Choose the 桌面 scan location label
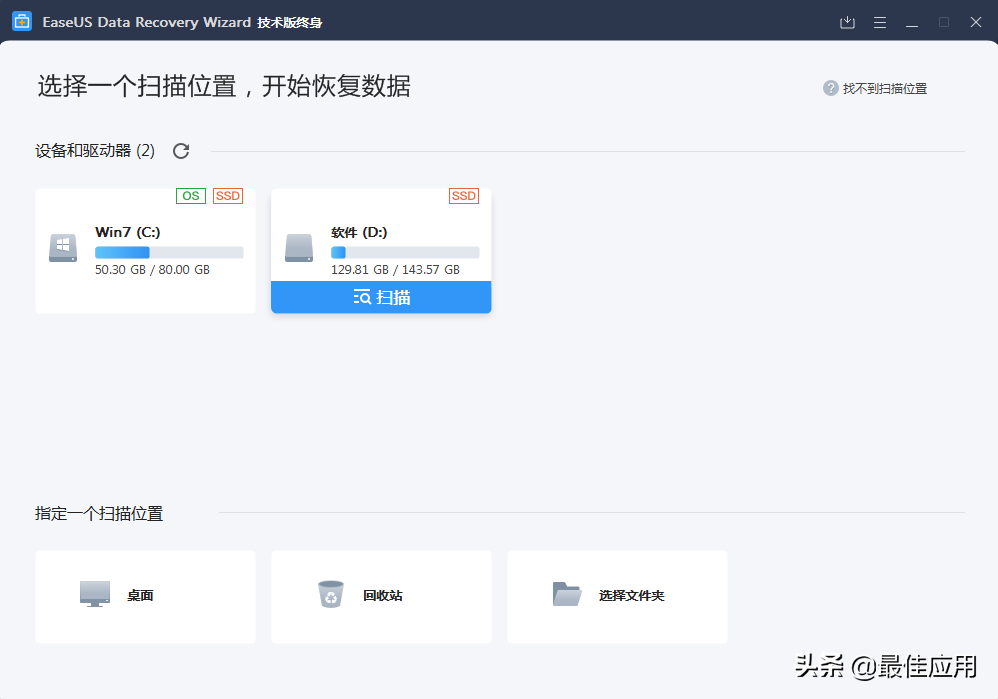The image size is (998, 699). pos(140,596)
